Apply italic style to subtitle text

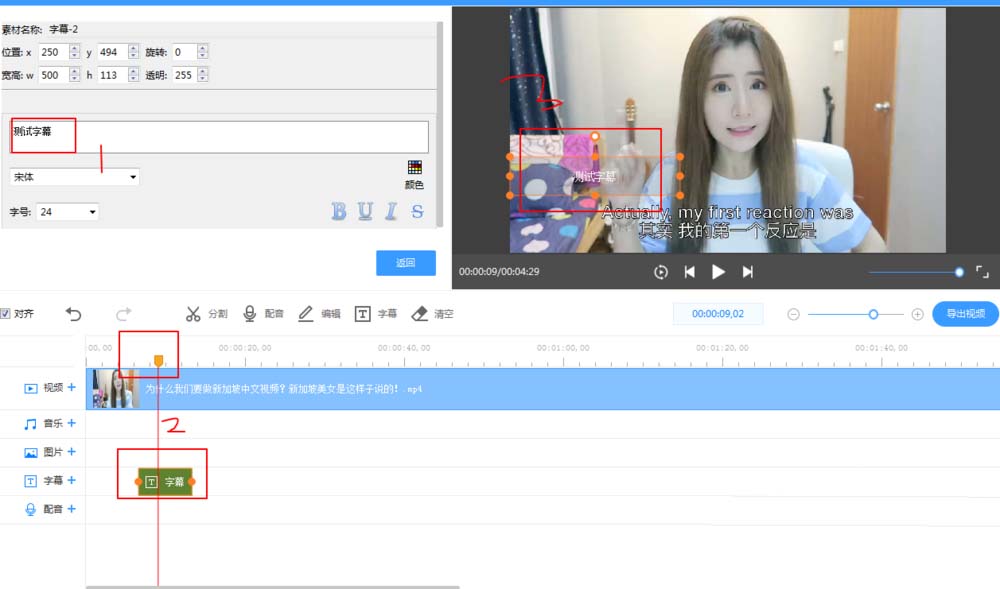tap(389, 212)
